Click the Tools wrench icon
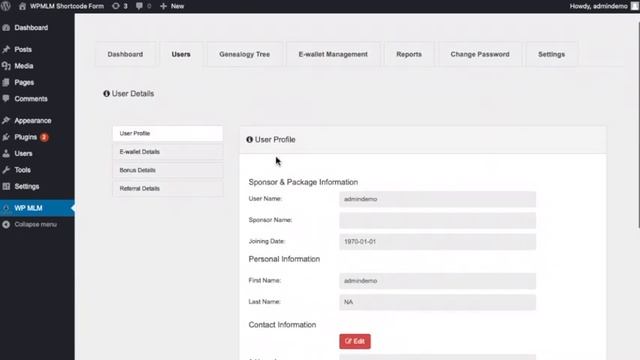The height and width of the screenshot is (360, 640). (x=6, y=170)
